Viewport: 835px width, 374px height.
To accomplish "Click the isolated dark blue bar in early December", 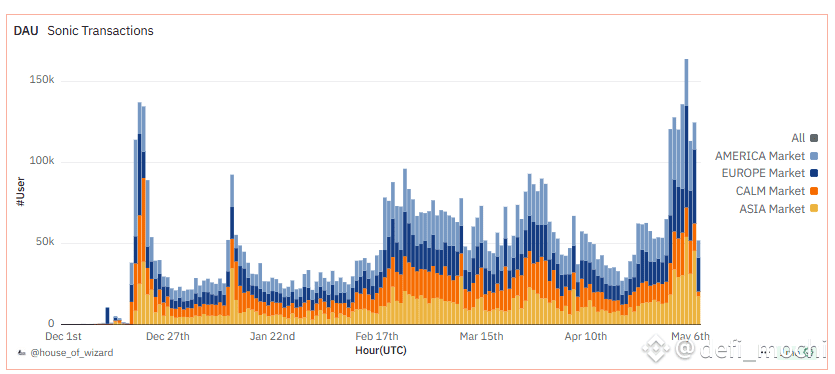I will [x=108, y=316].
